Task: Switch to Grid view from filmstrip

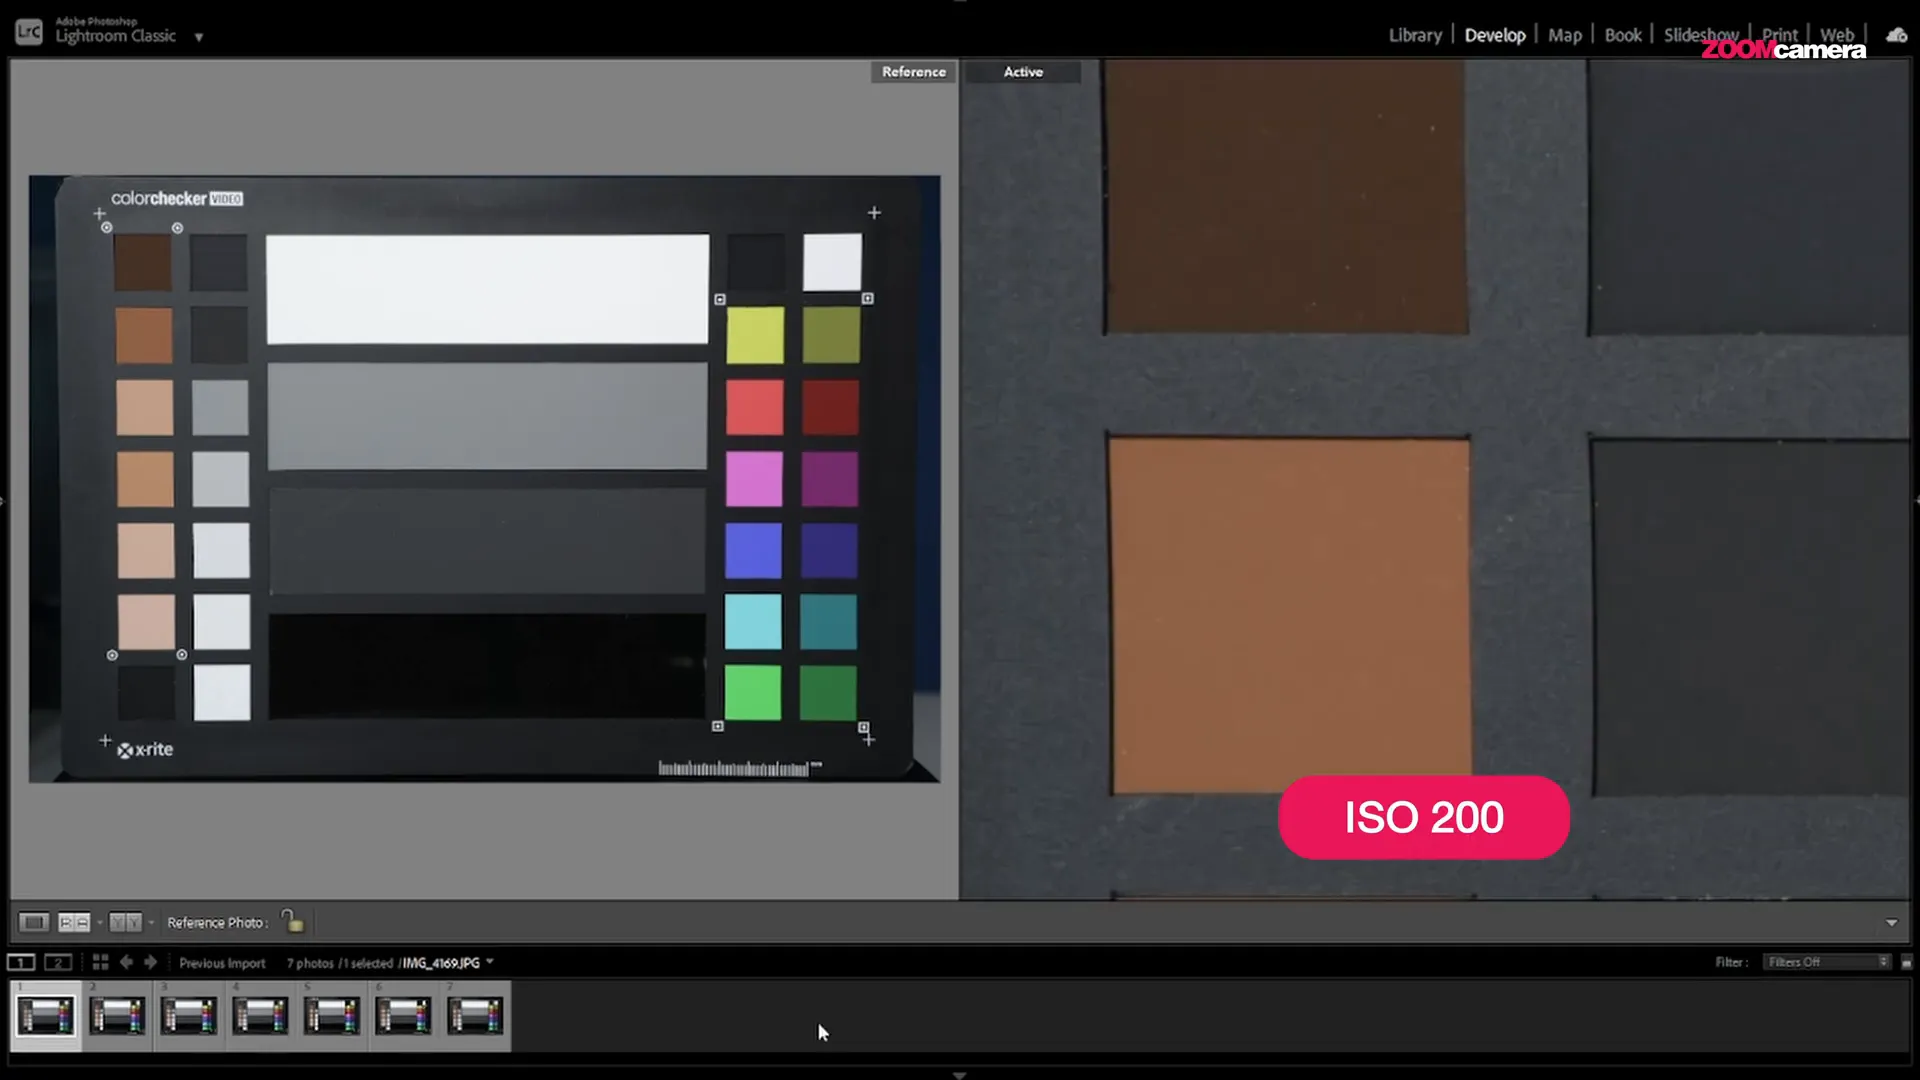Action: pyautogui.click(x=100, y=962)
